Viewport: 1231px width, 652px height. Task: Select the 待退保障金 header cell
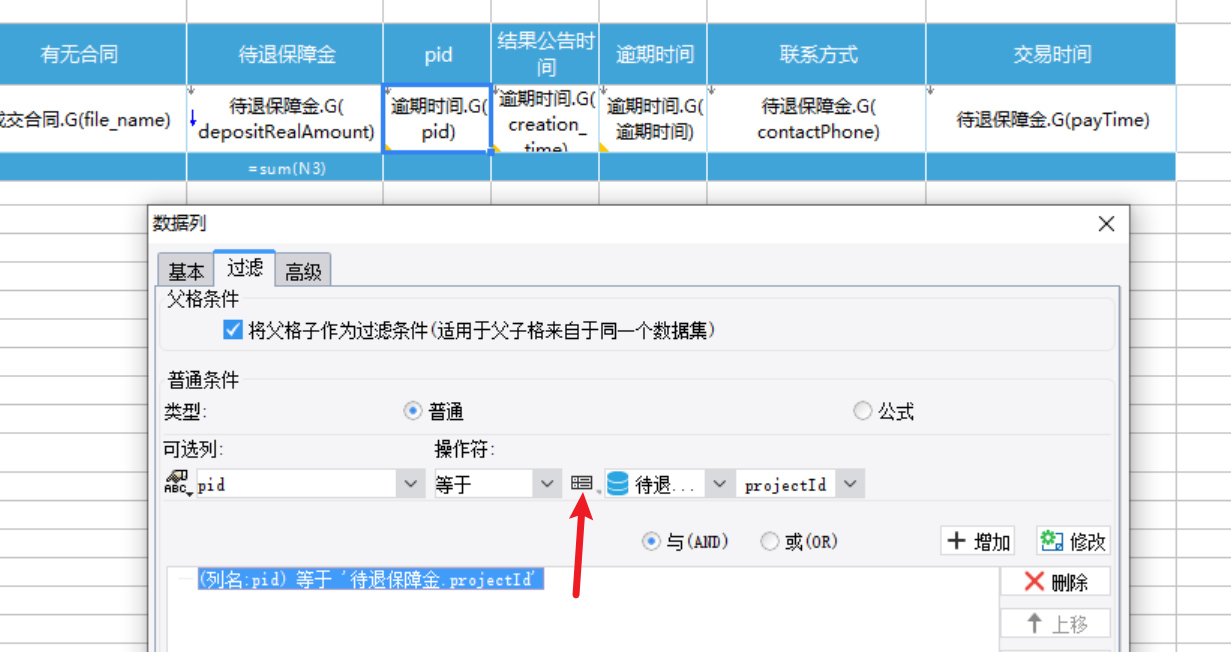click(285, 54)
